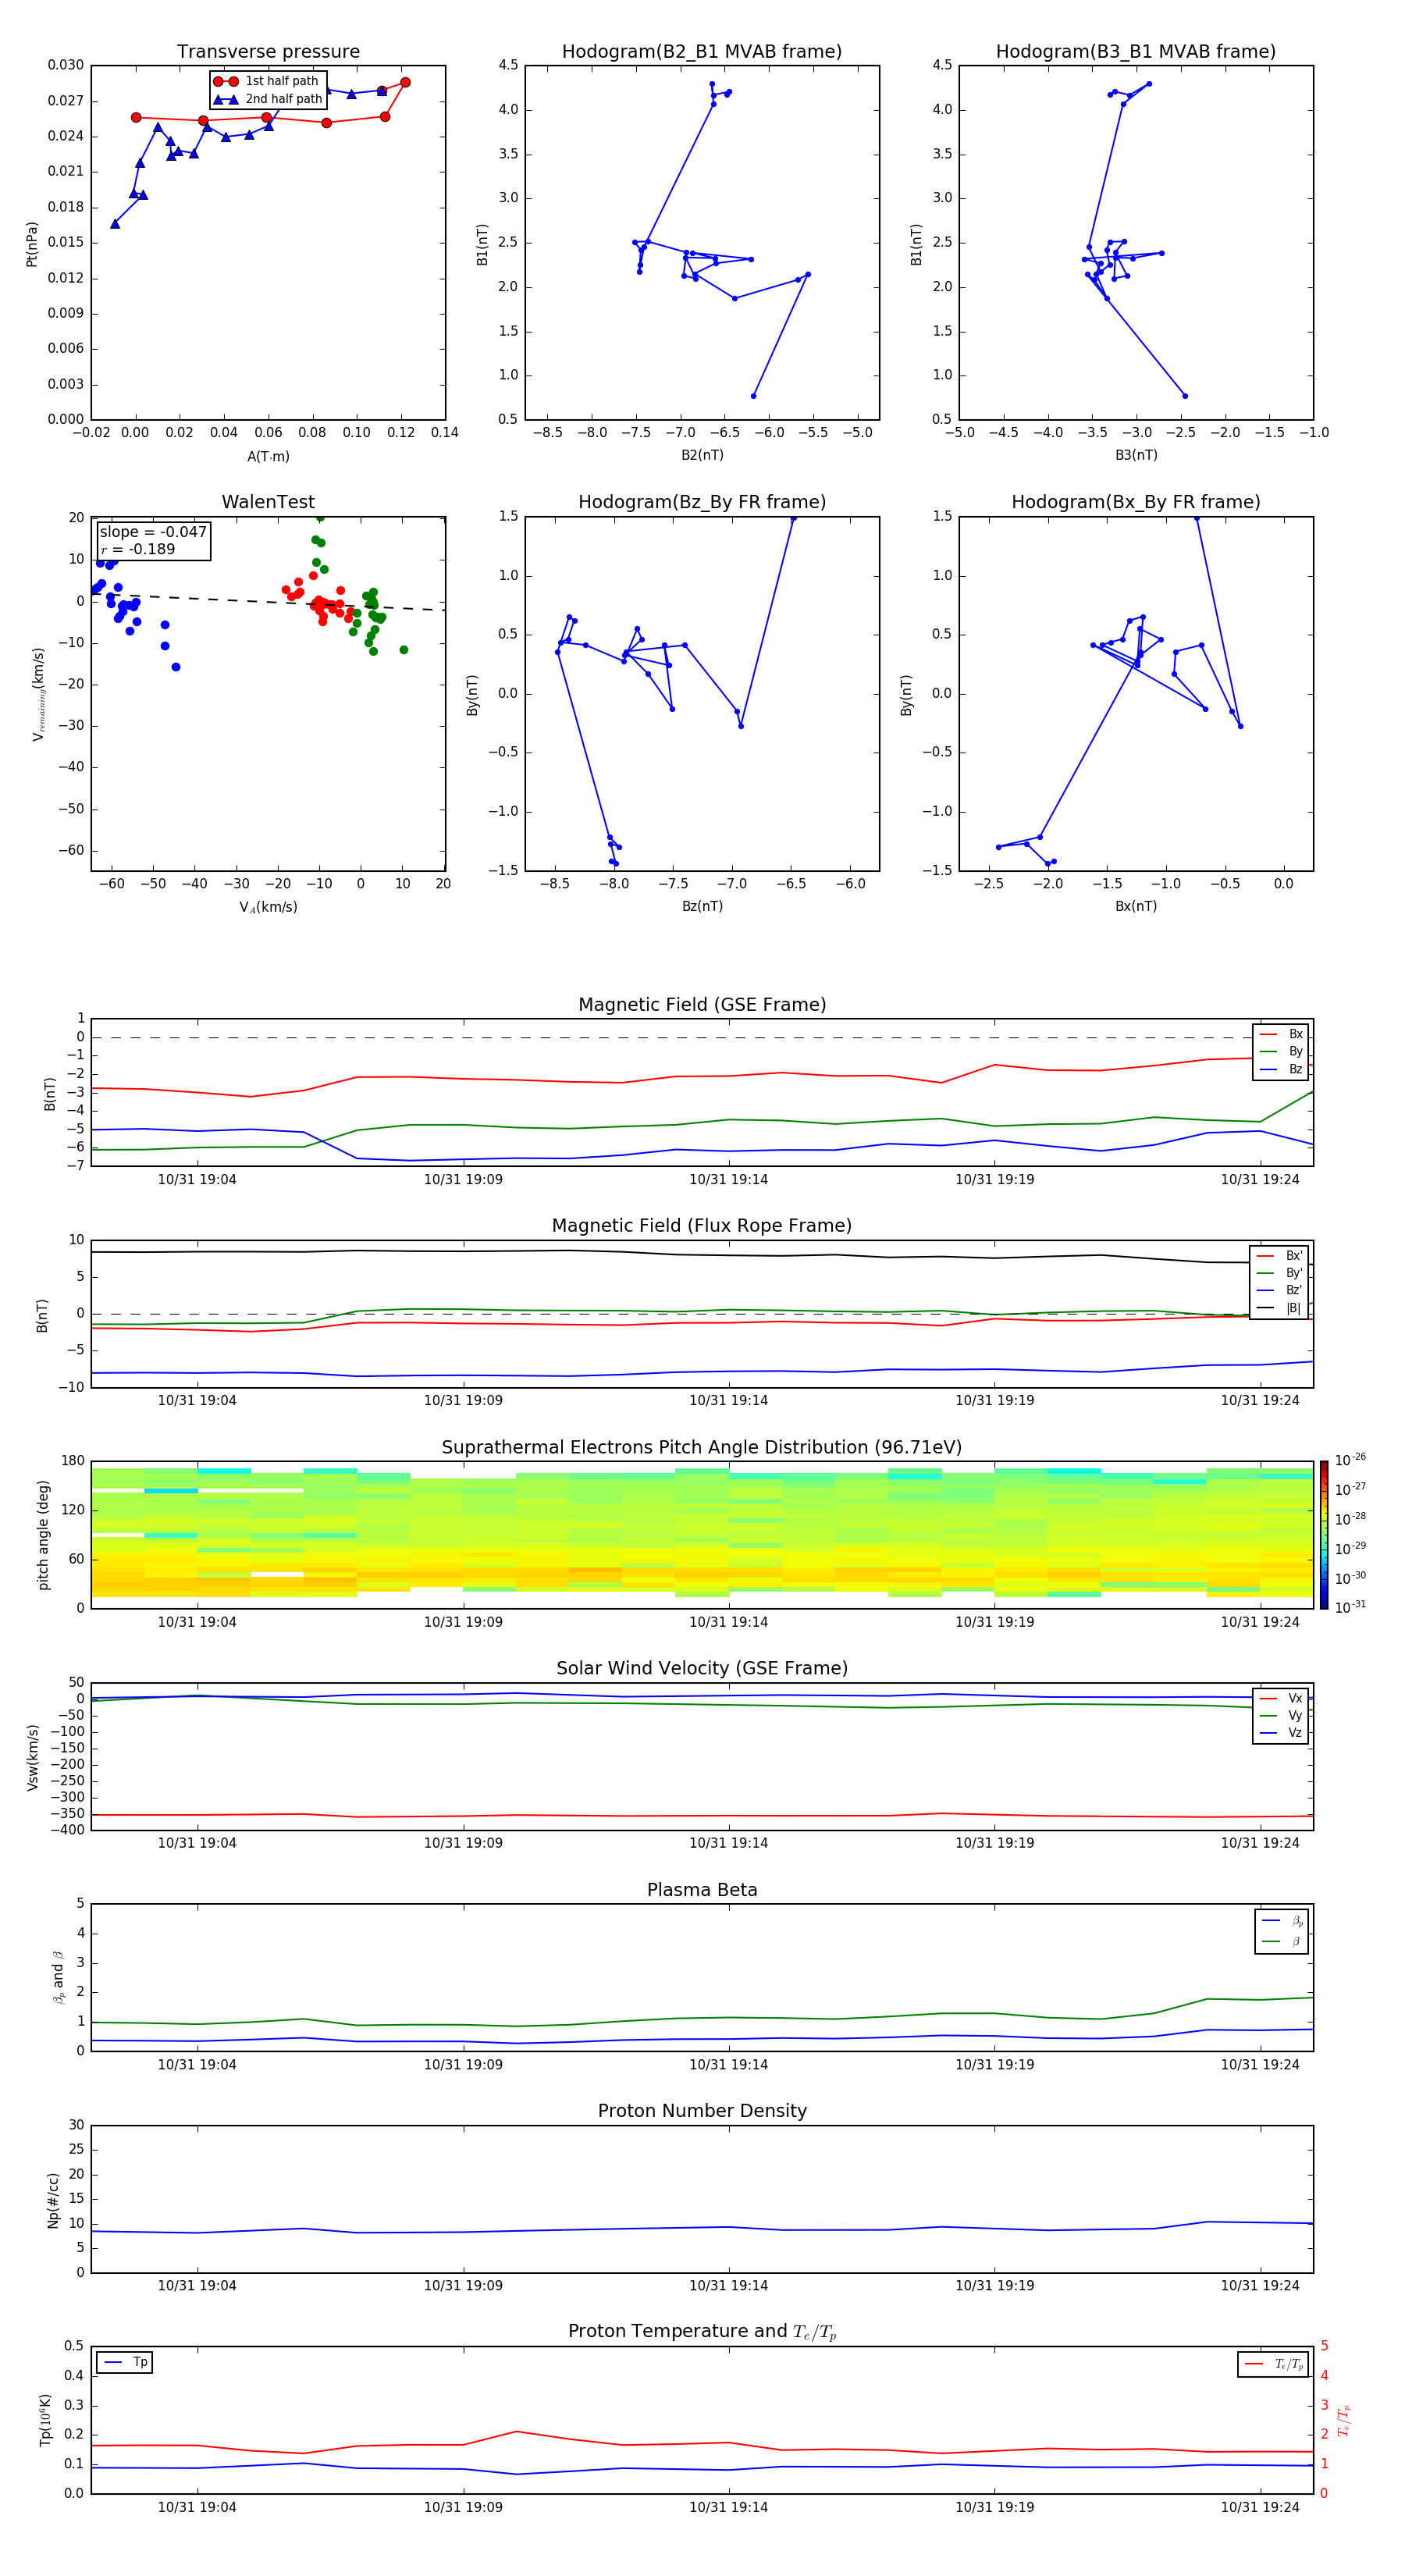This screenshot has height=2576, width=1405.
Task: Click the 'Hodogram(Bz_By FR frame)' title
Action: 701,502
